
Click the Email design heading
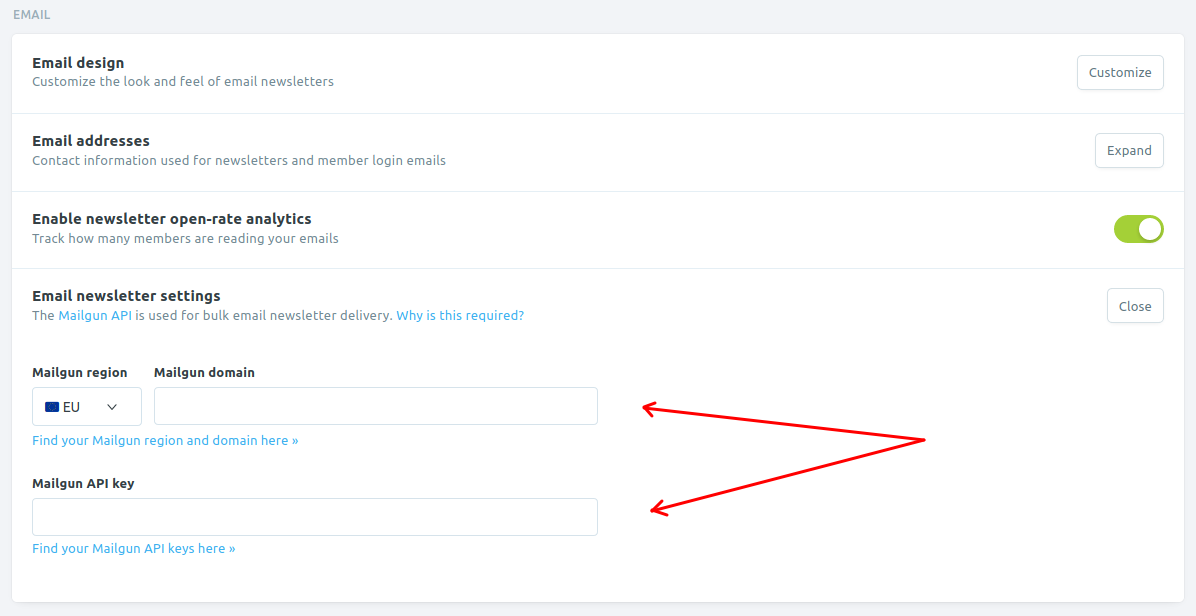coord(78,63)
